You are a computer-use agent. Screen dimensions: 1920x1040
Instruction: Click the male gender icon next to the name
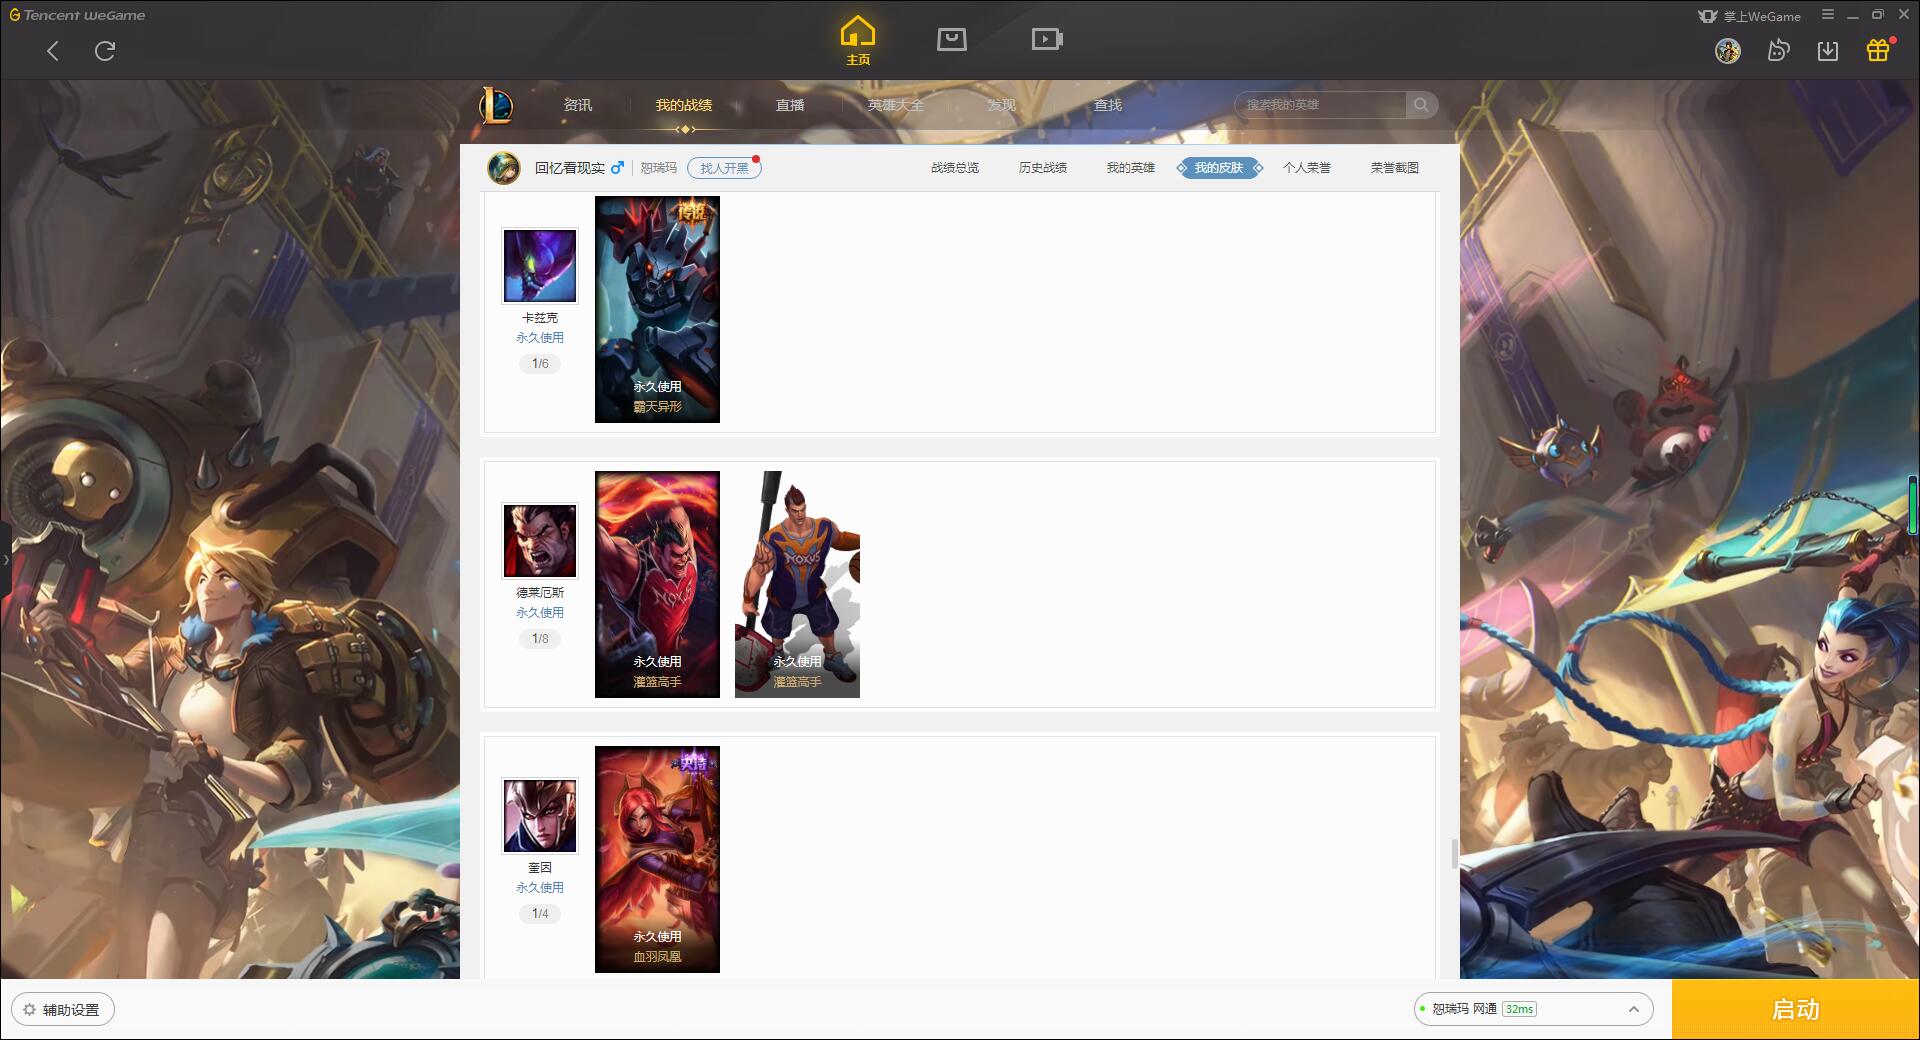point(617,168)
